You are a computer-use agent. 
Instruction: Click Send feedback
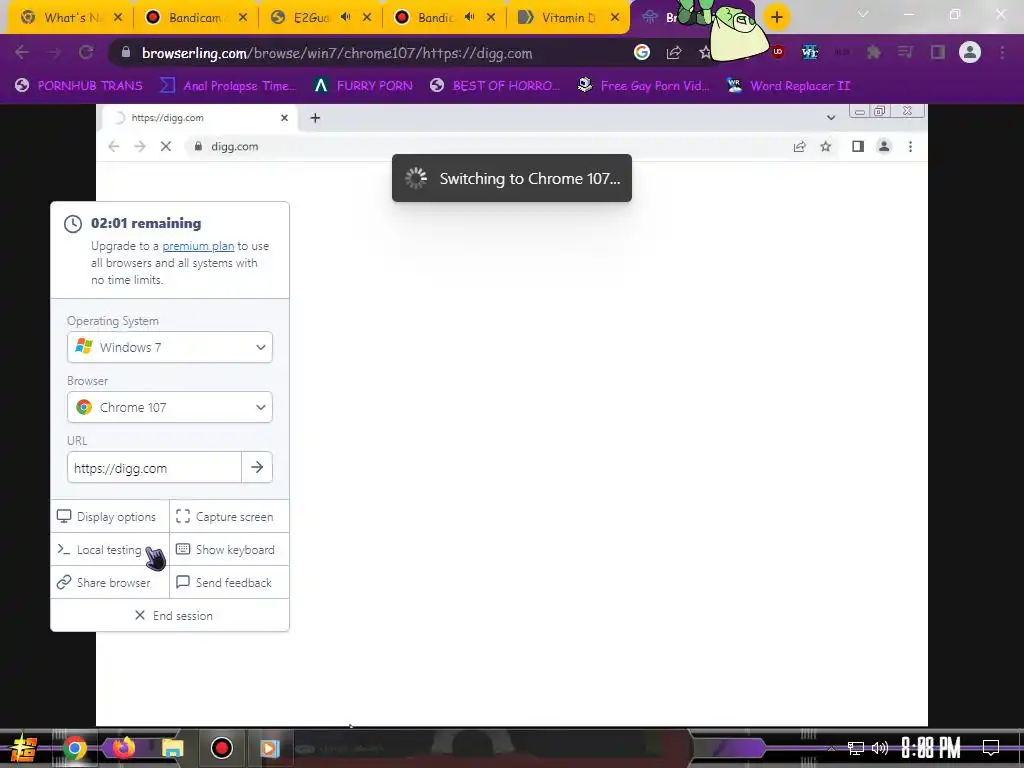pyautogui.click(x=229, y=583)
